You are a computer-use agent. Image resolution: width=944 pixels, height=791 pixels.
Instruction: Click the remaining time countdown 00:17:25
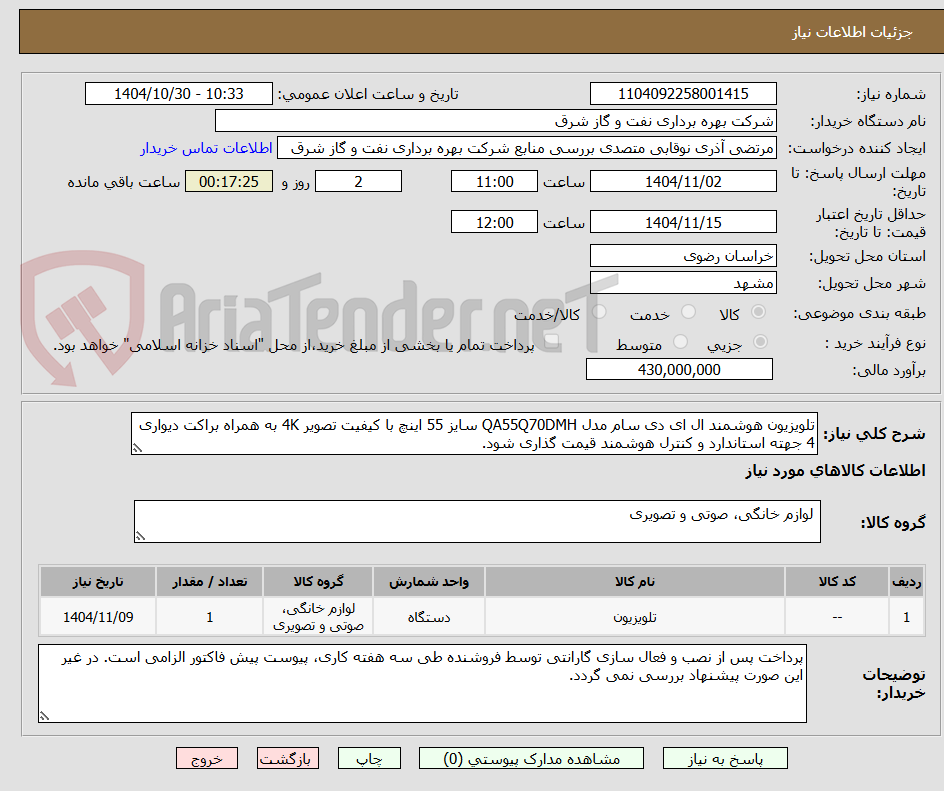[229, 181]
